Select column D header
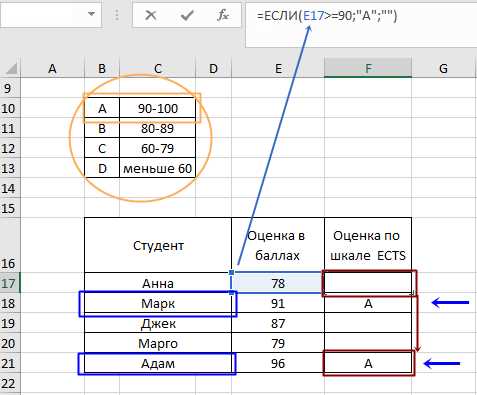Image resolution: width=477 pixels, height=395 pixels. (213, 69)
